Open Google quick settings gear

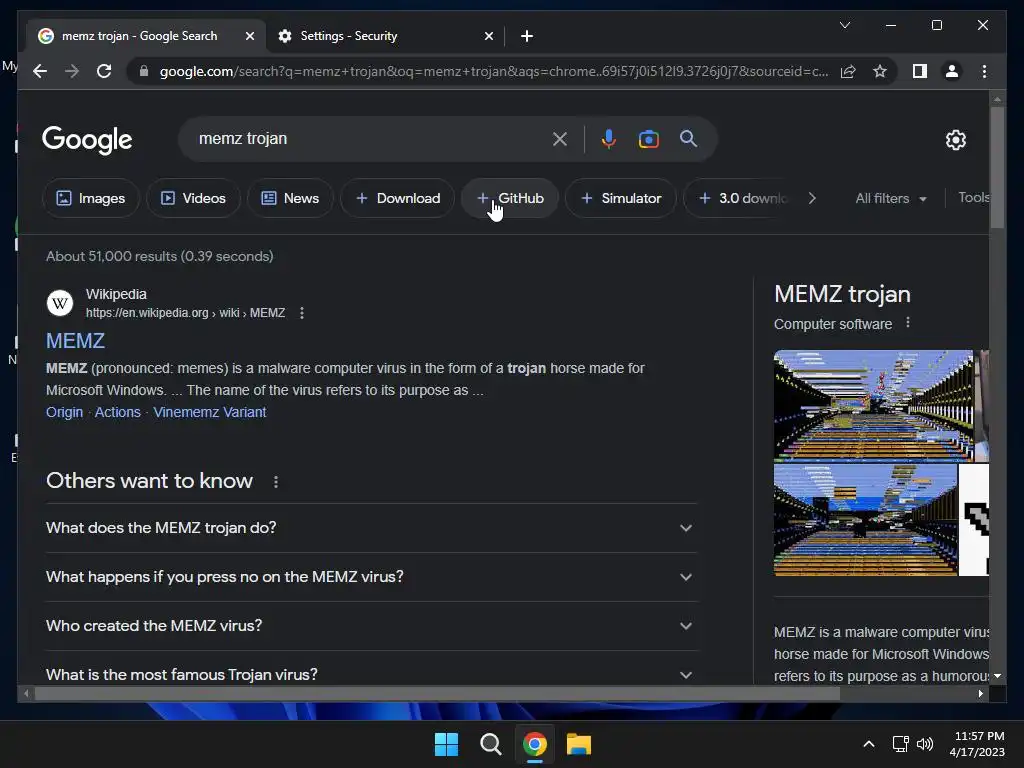(x=955, y=139)
